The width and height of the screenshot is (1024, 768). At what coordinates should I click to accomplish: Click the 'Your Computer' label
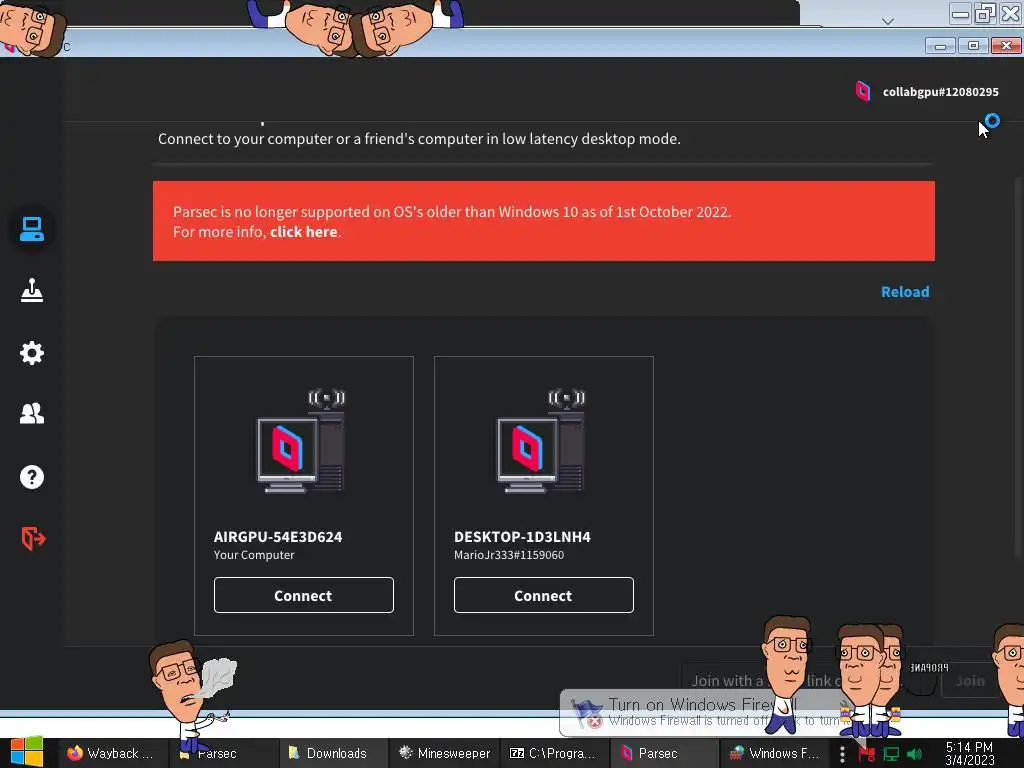point(254,555)
